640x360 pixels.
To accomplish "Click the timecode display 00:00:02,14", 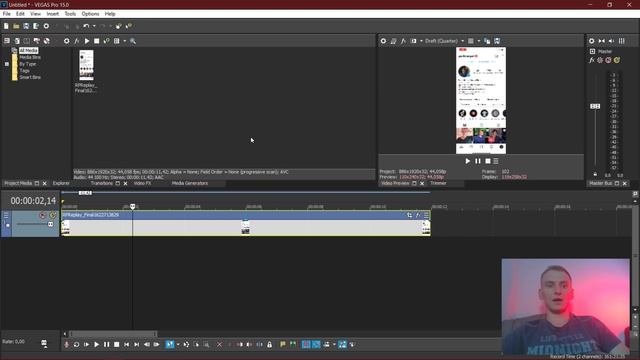I will pyautogui.click(x=33, y=201).
